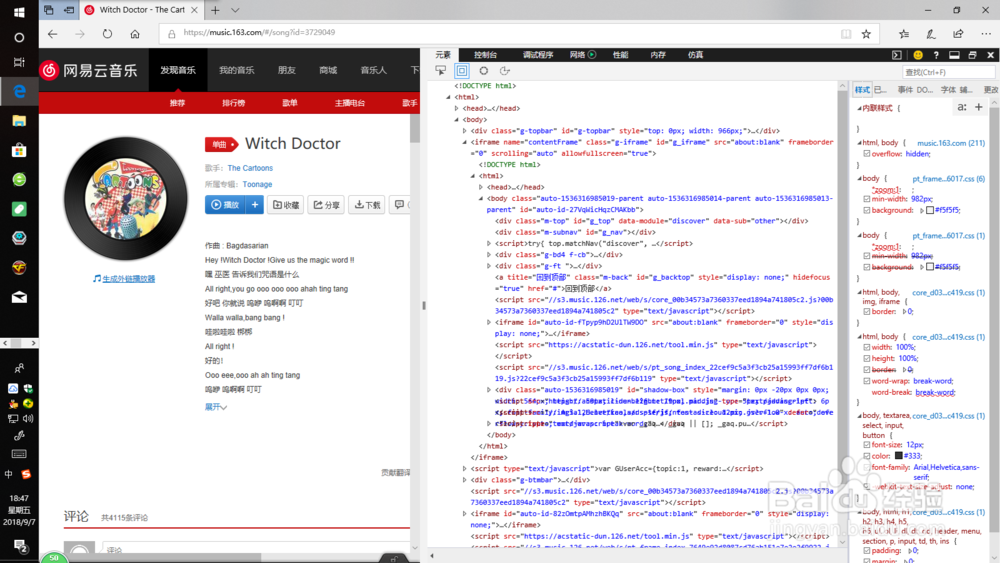Open Microsoft Store from taskbar
This screenshot has width=1000, height=563.
click(x=19, y=150)
